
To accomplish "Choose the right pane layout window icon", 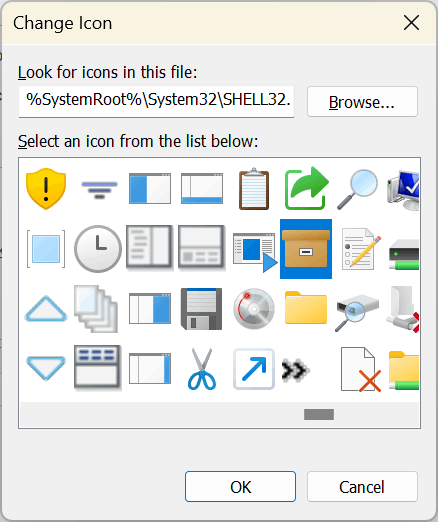I will point(150,308).
